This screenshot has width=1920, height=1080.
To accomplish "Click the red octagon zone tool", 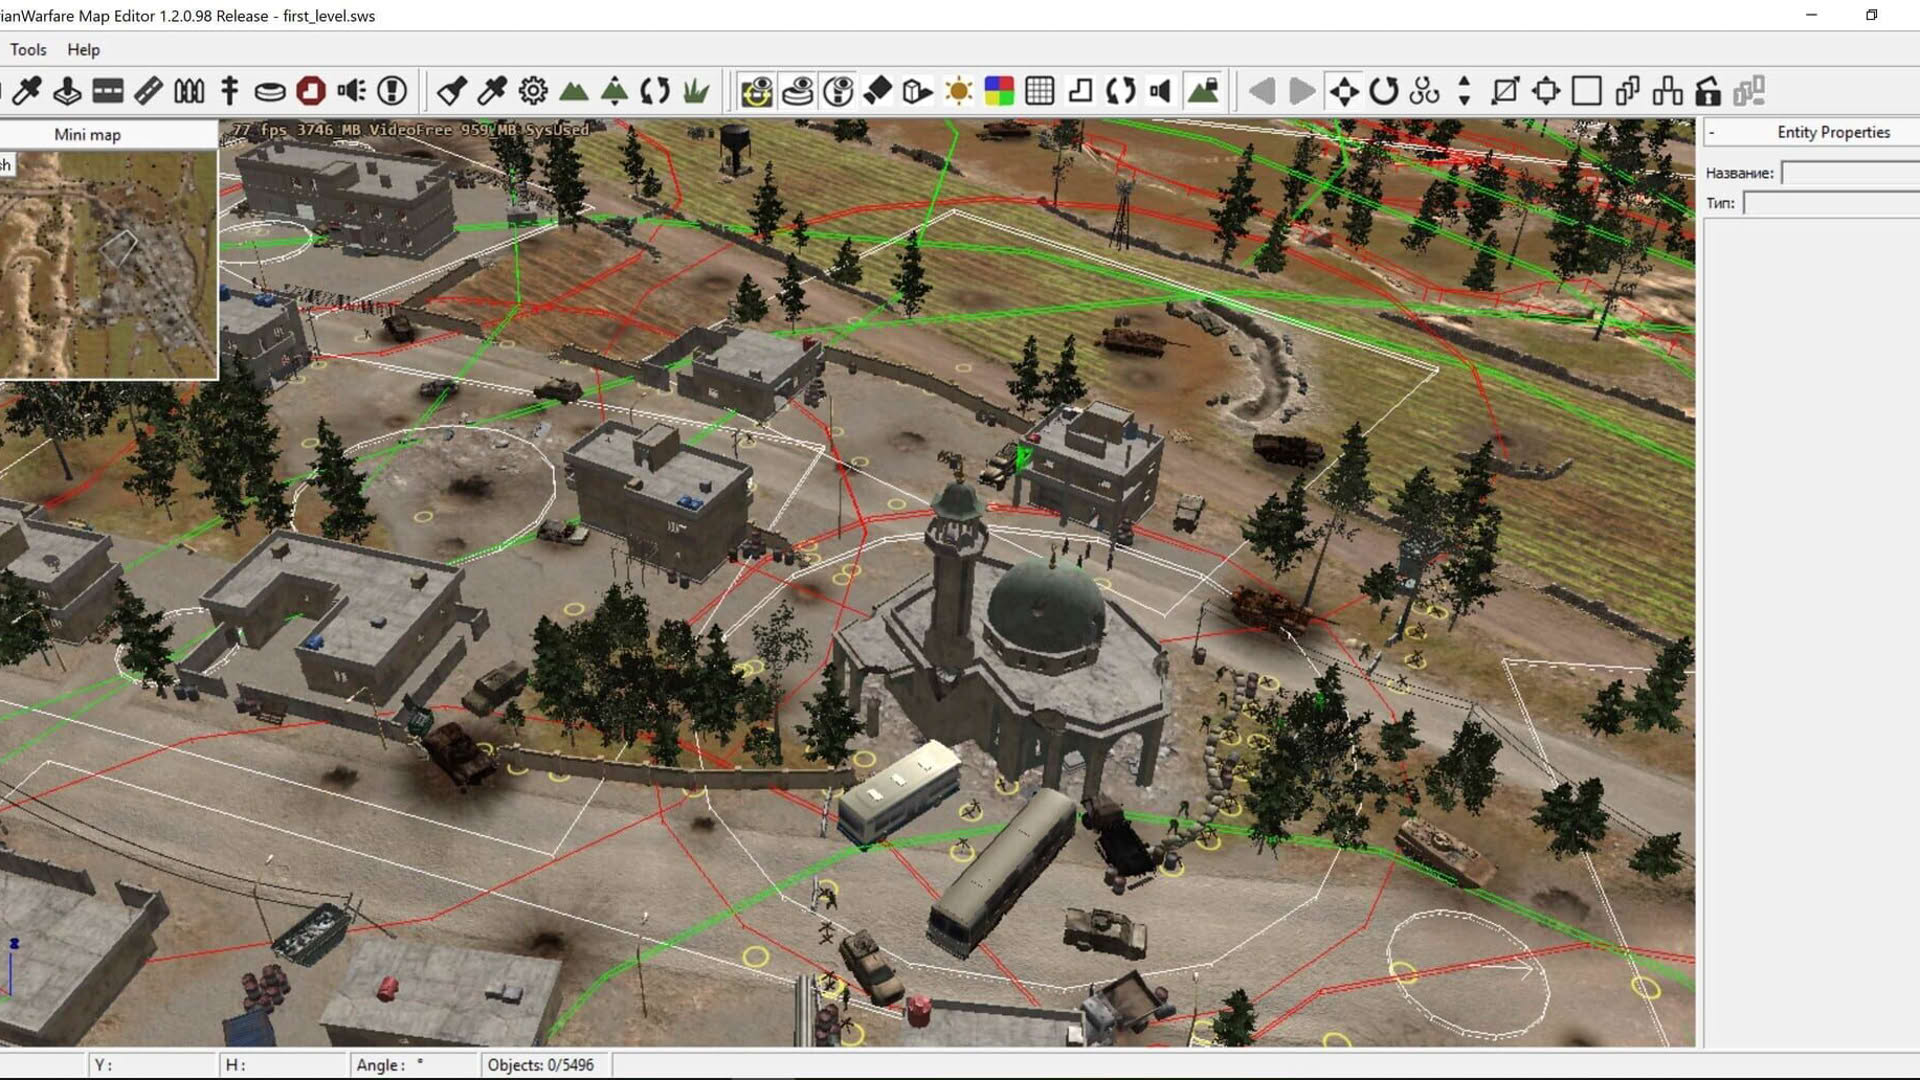I will pos(311,91).
